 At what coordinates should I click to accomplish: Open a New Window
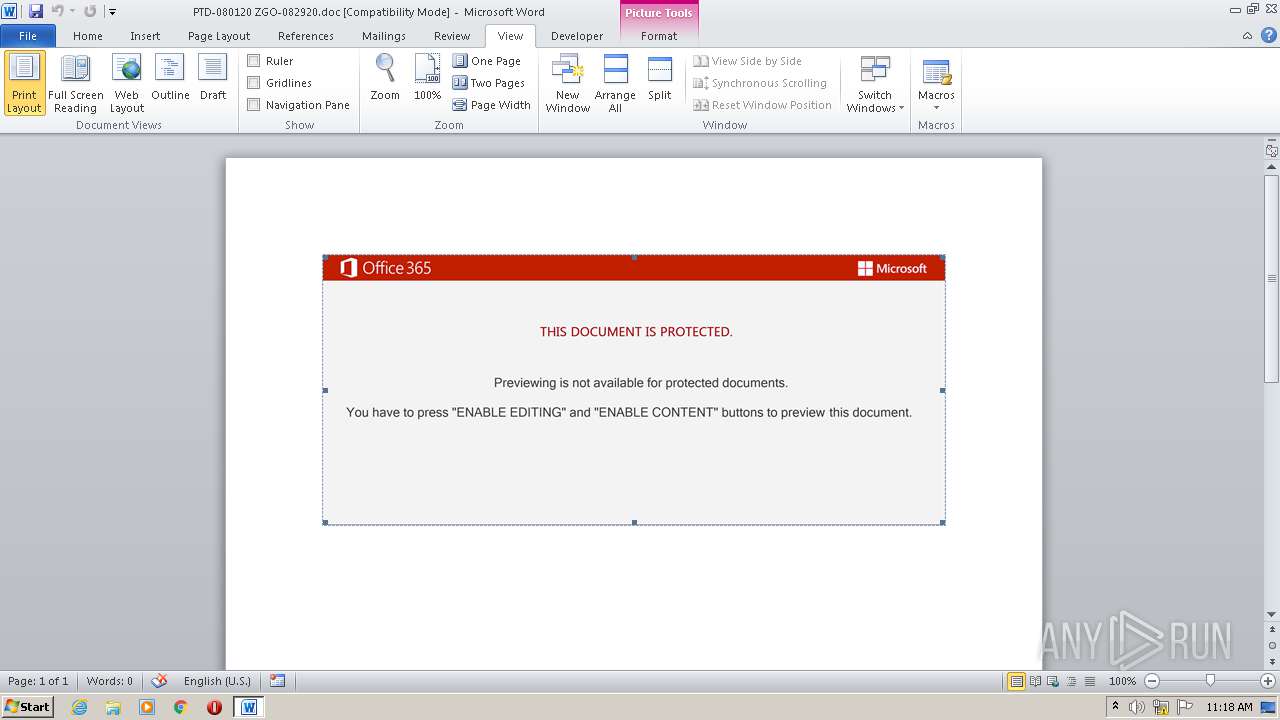(x=567, y=84)
